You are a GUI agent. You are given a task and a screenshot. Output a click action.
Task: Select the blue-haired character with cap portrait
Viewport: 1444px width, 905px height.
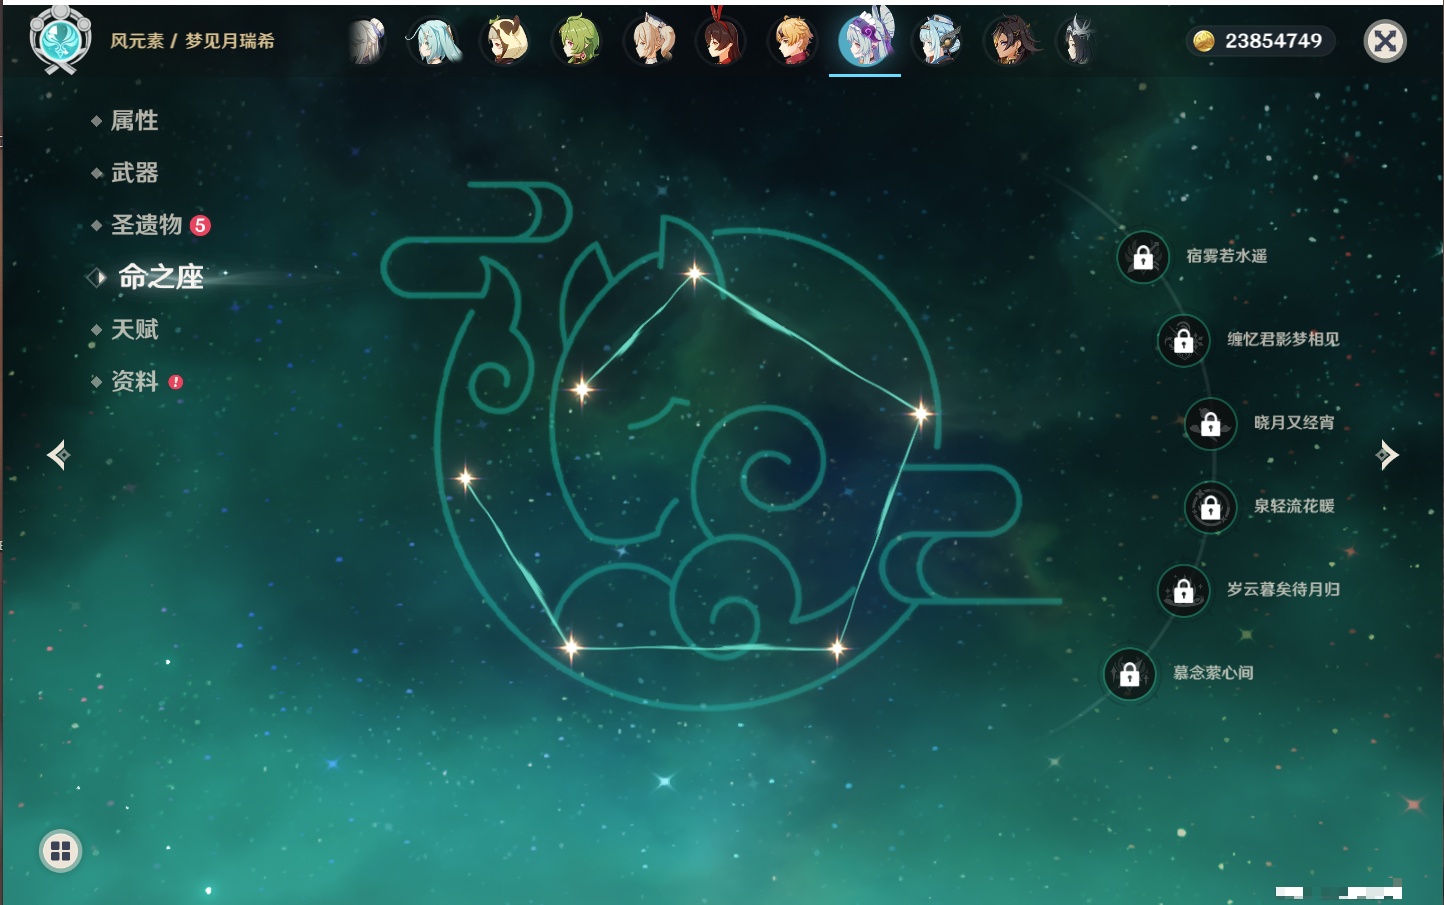pyautogui.click(x=938, y=42)
